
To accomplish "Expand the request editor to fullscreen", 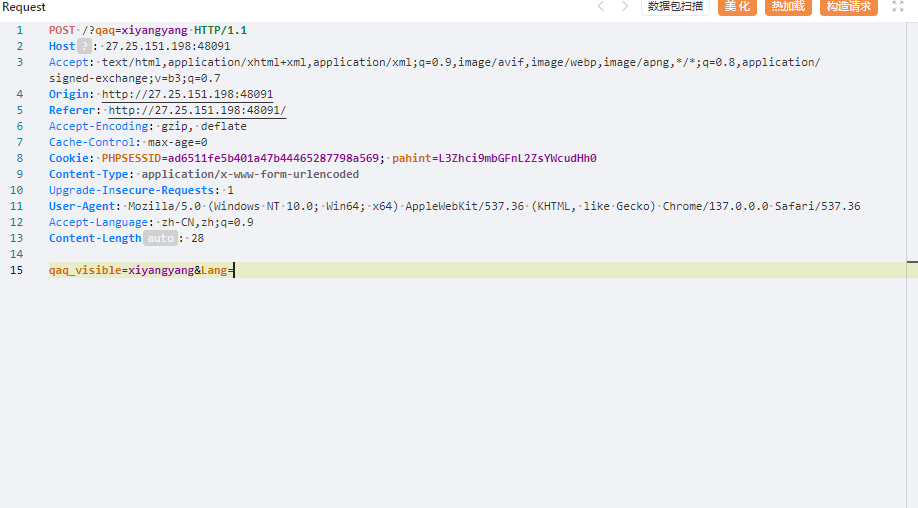I will click(x=897, y=7).
